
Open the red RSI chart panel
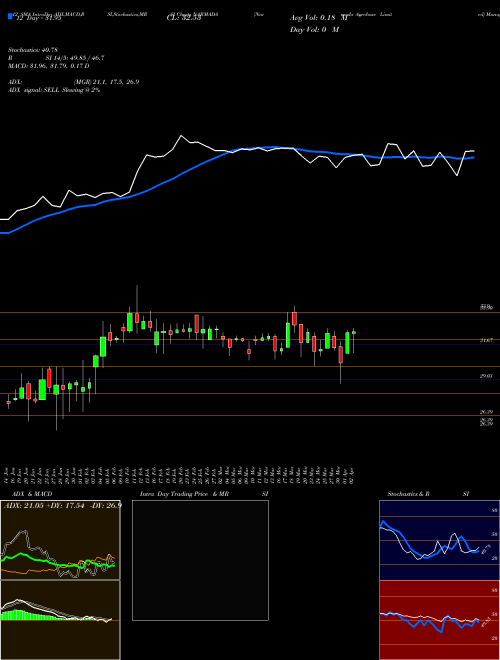439,620
